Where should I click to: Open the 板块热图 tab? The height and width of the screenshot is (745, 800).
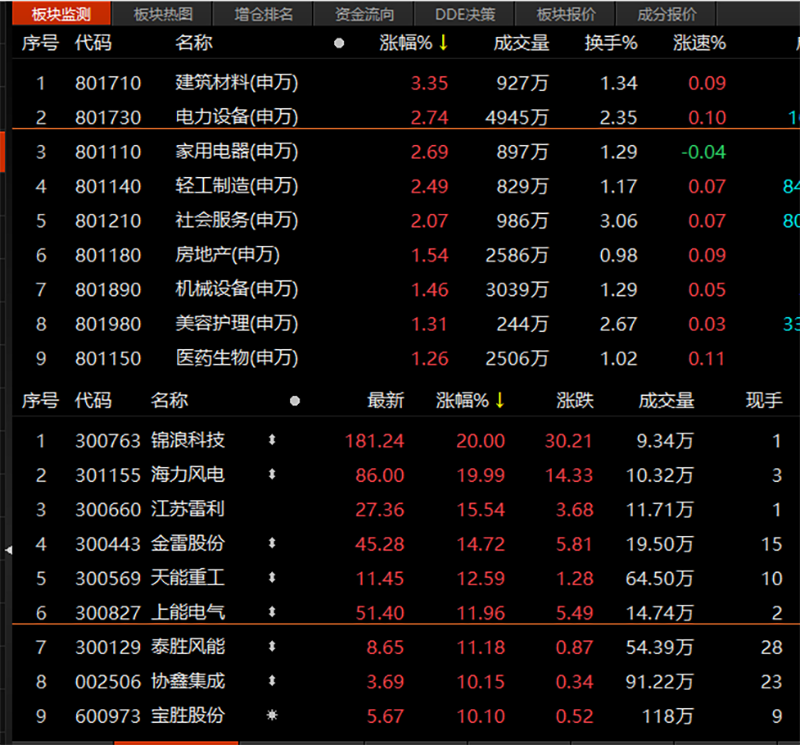coord(163,14)
